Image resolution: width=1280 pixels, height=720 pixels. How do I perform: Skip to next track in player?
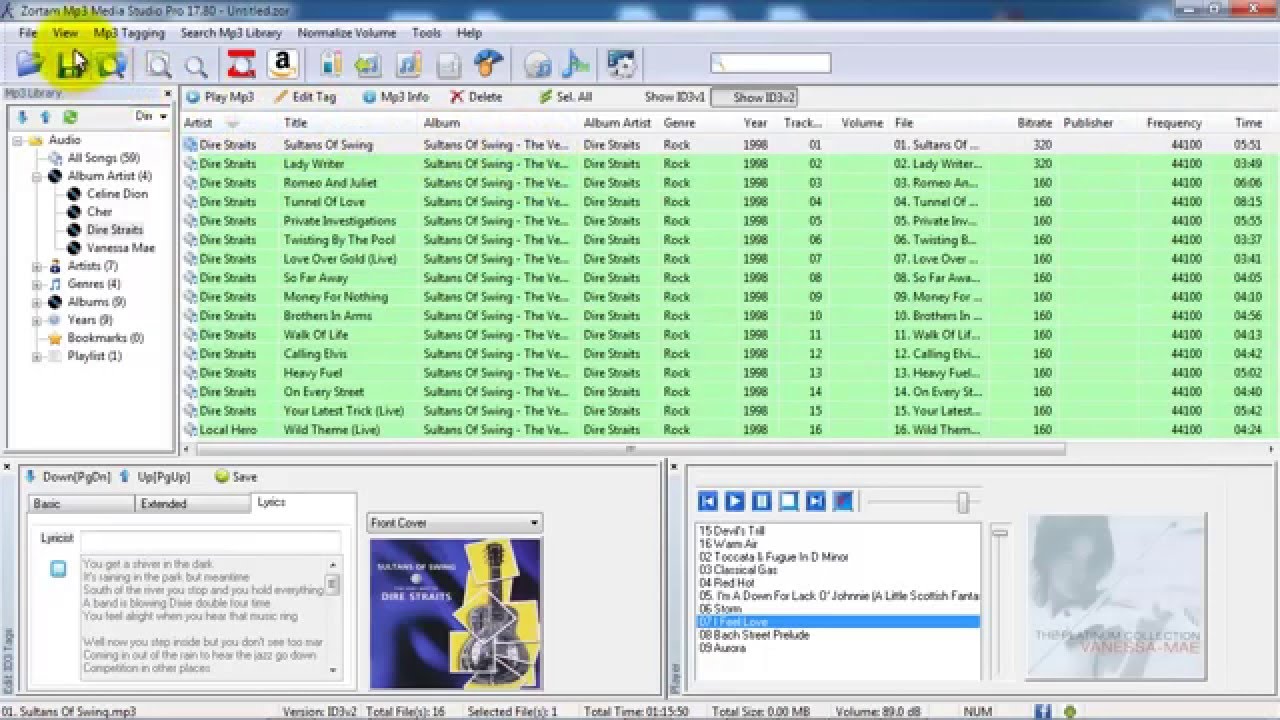pyautogui.click(x=815, y=501)
